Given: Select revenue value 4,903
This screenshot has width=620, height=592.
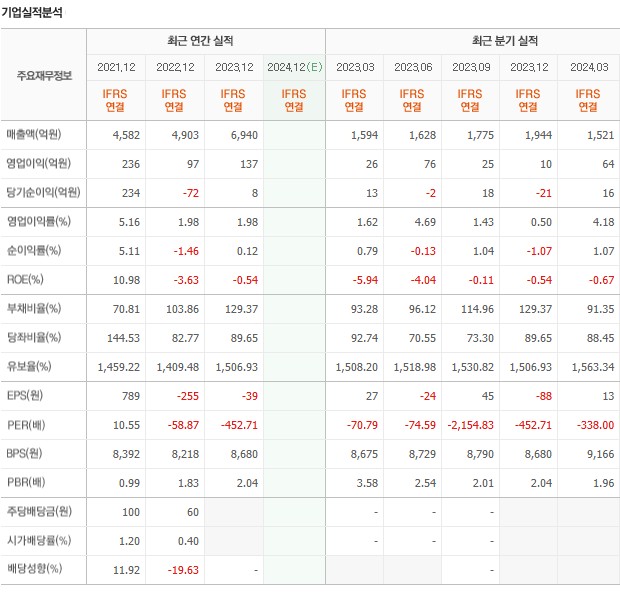Looking at the screenshot, I should (x=185, y=135).
